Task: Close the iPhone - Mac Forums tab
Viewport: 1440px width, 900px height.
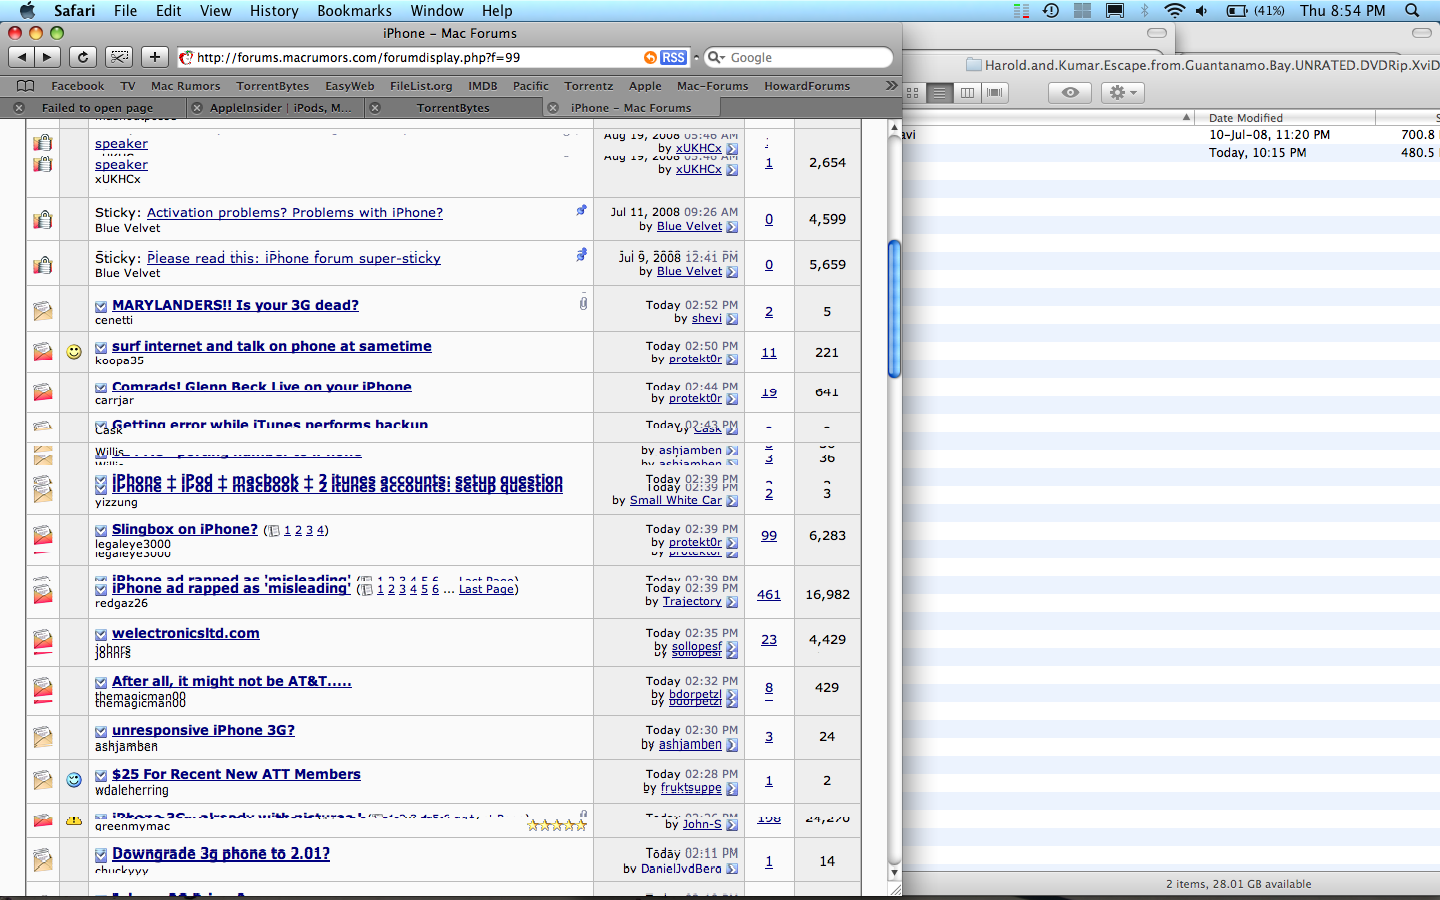Action: [553, 108]
